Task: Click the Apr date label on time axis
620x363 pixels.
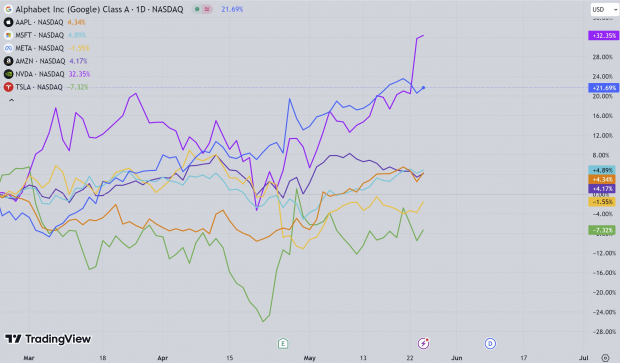Action: [163, 358]
